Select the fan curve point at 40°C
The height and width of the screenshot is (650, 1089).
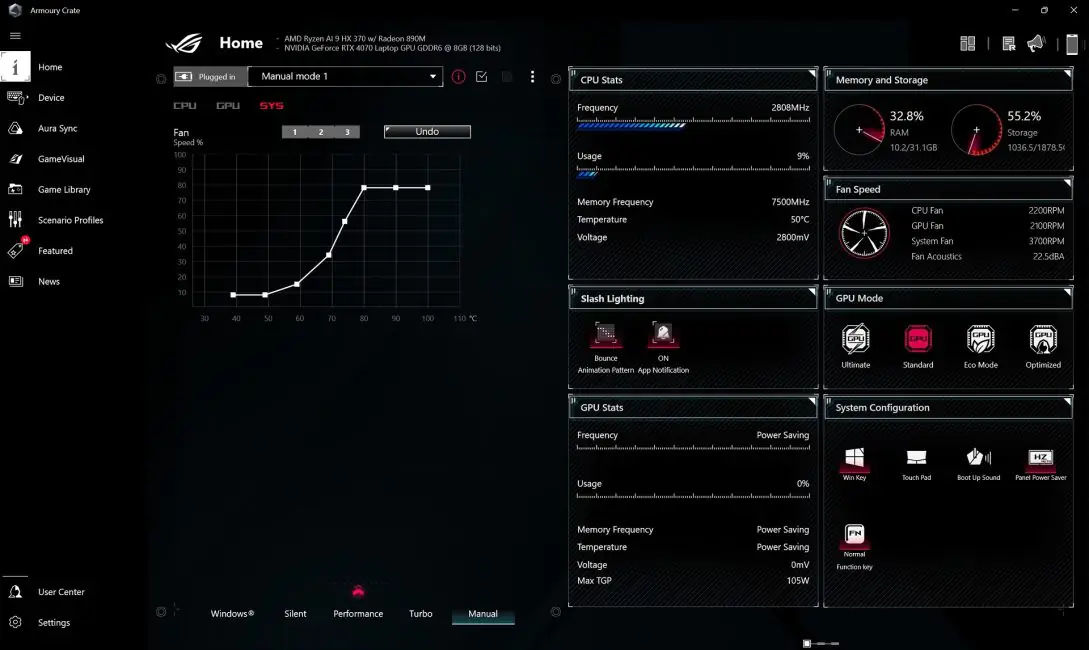pyautogui.click(x=233, y=295)
